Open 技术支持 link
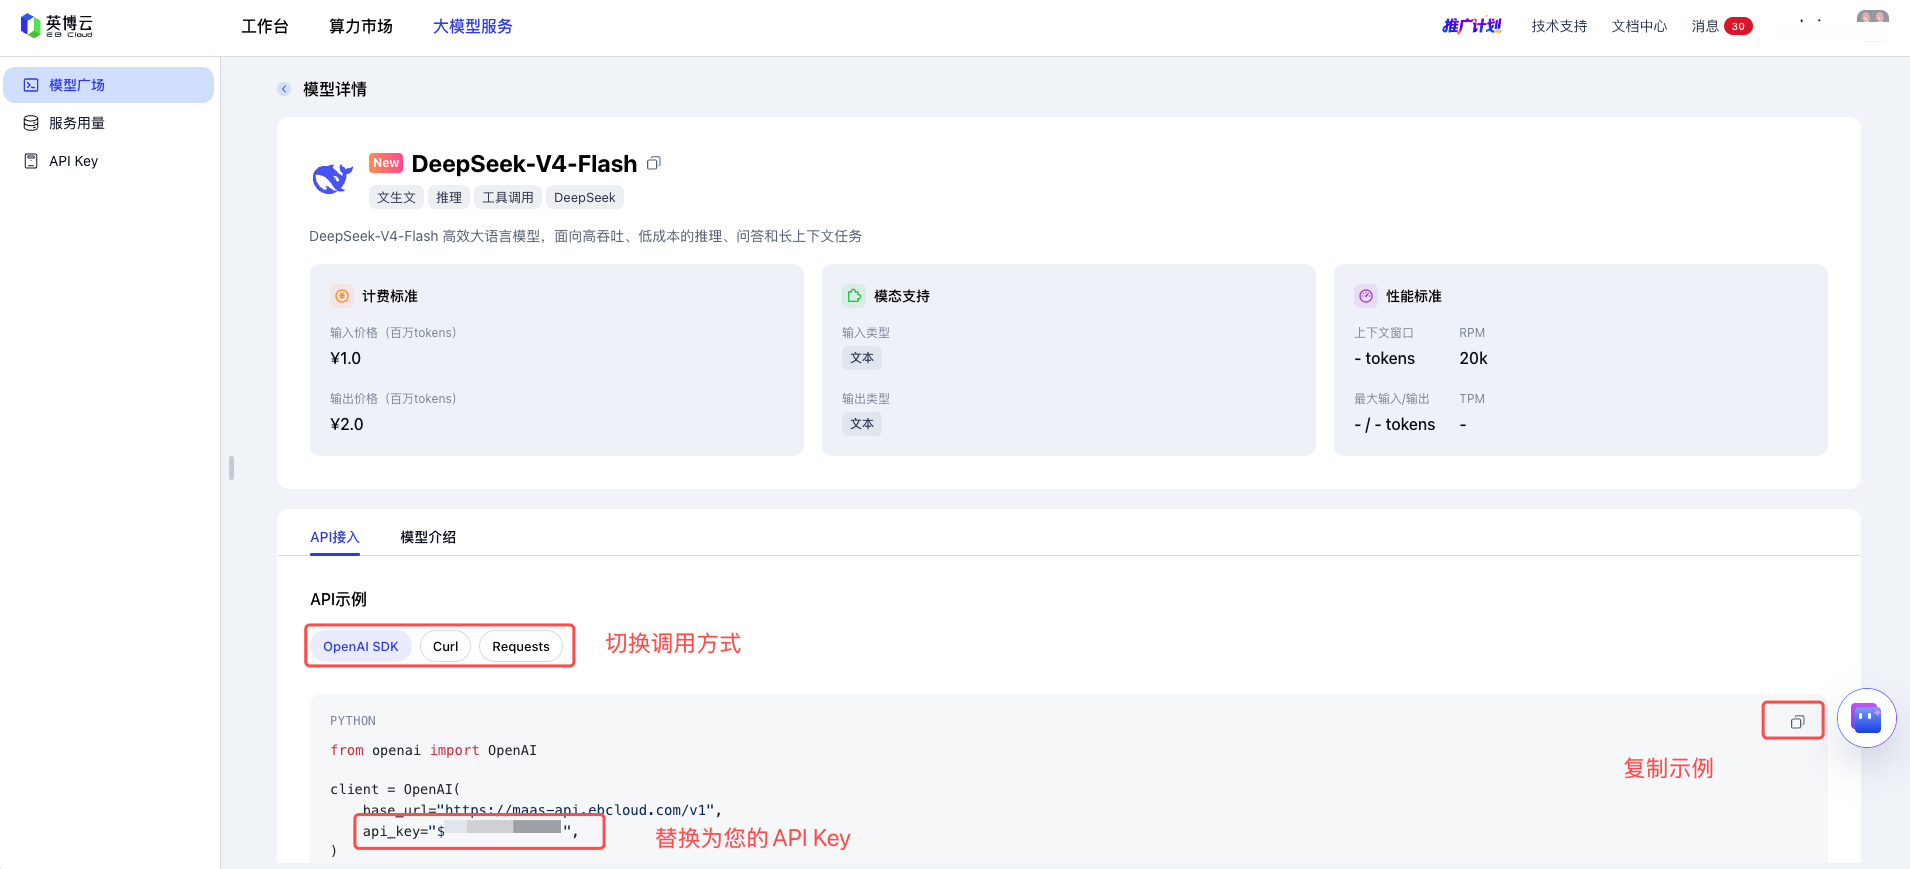Viewport: 1910px width, 869px height. click(x=1559, y=27)
